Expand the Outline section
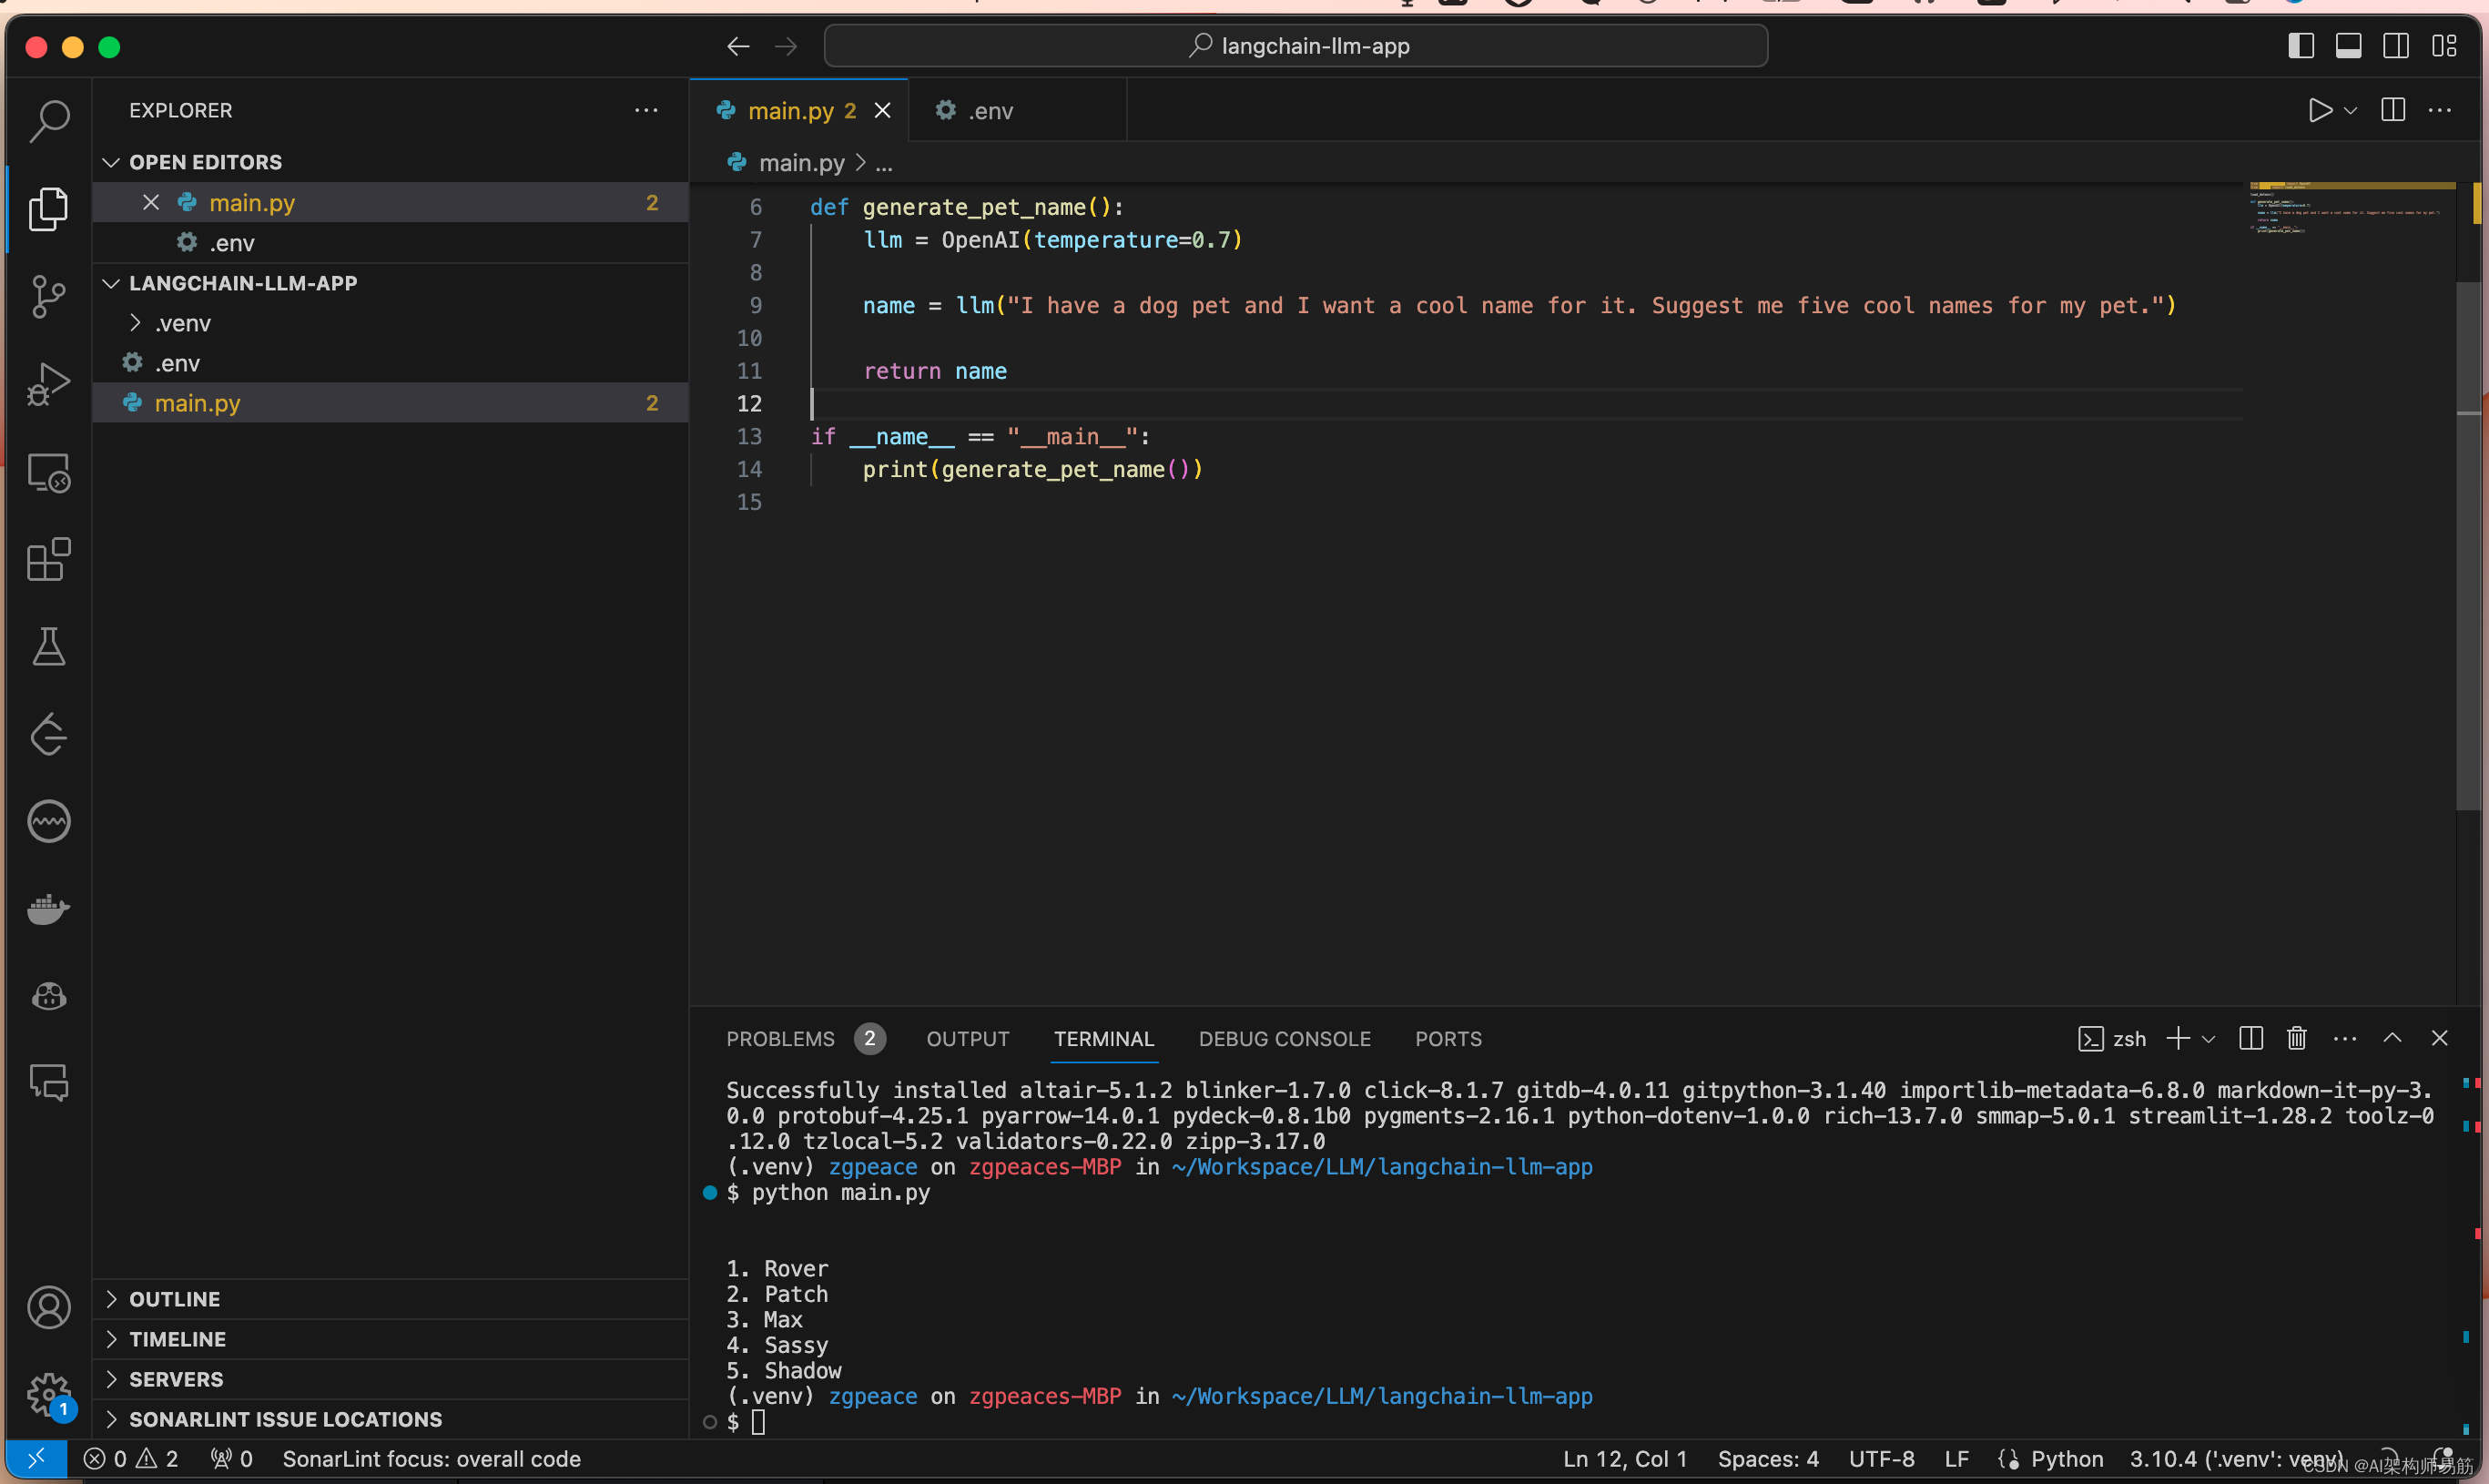This screenshot has width=2489, height=1484. 390,1299
